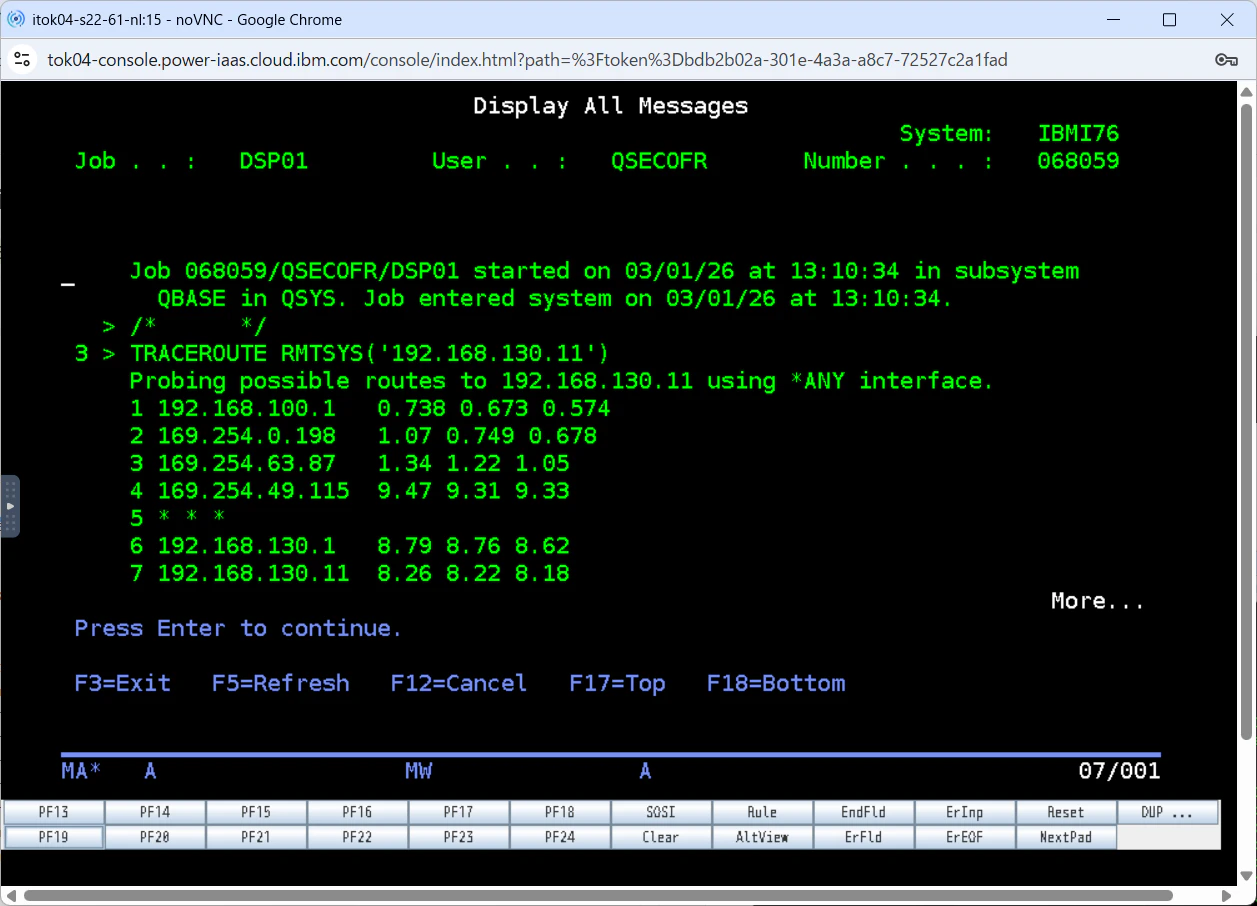Click the PF13 key button
The width and height of the screenshot is (1257, 906).
coord(54,812)
